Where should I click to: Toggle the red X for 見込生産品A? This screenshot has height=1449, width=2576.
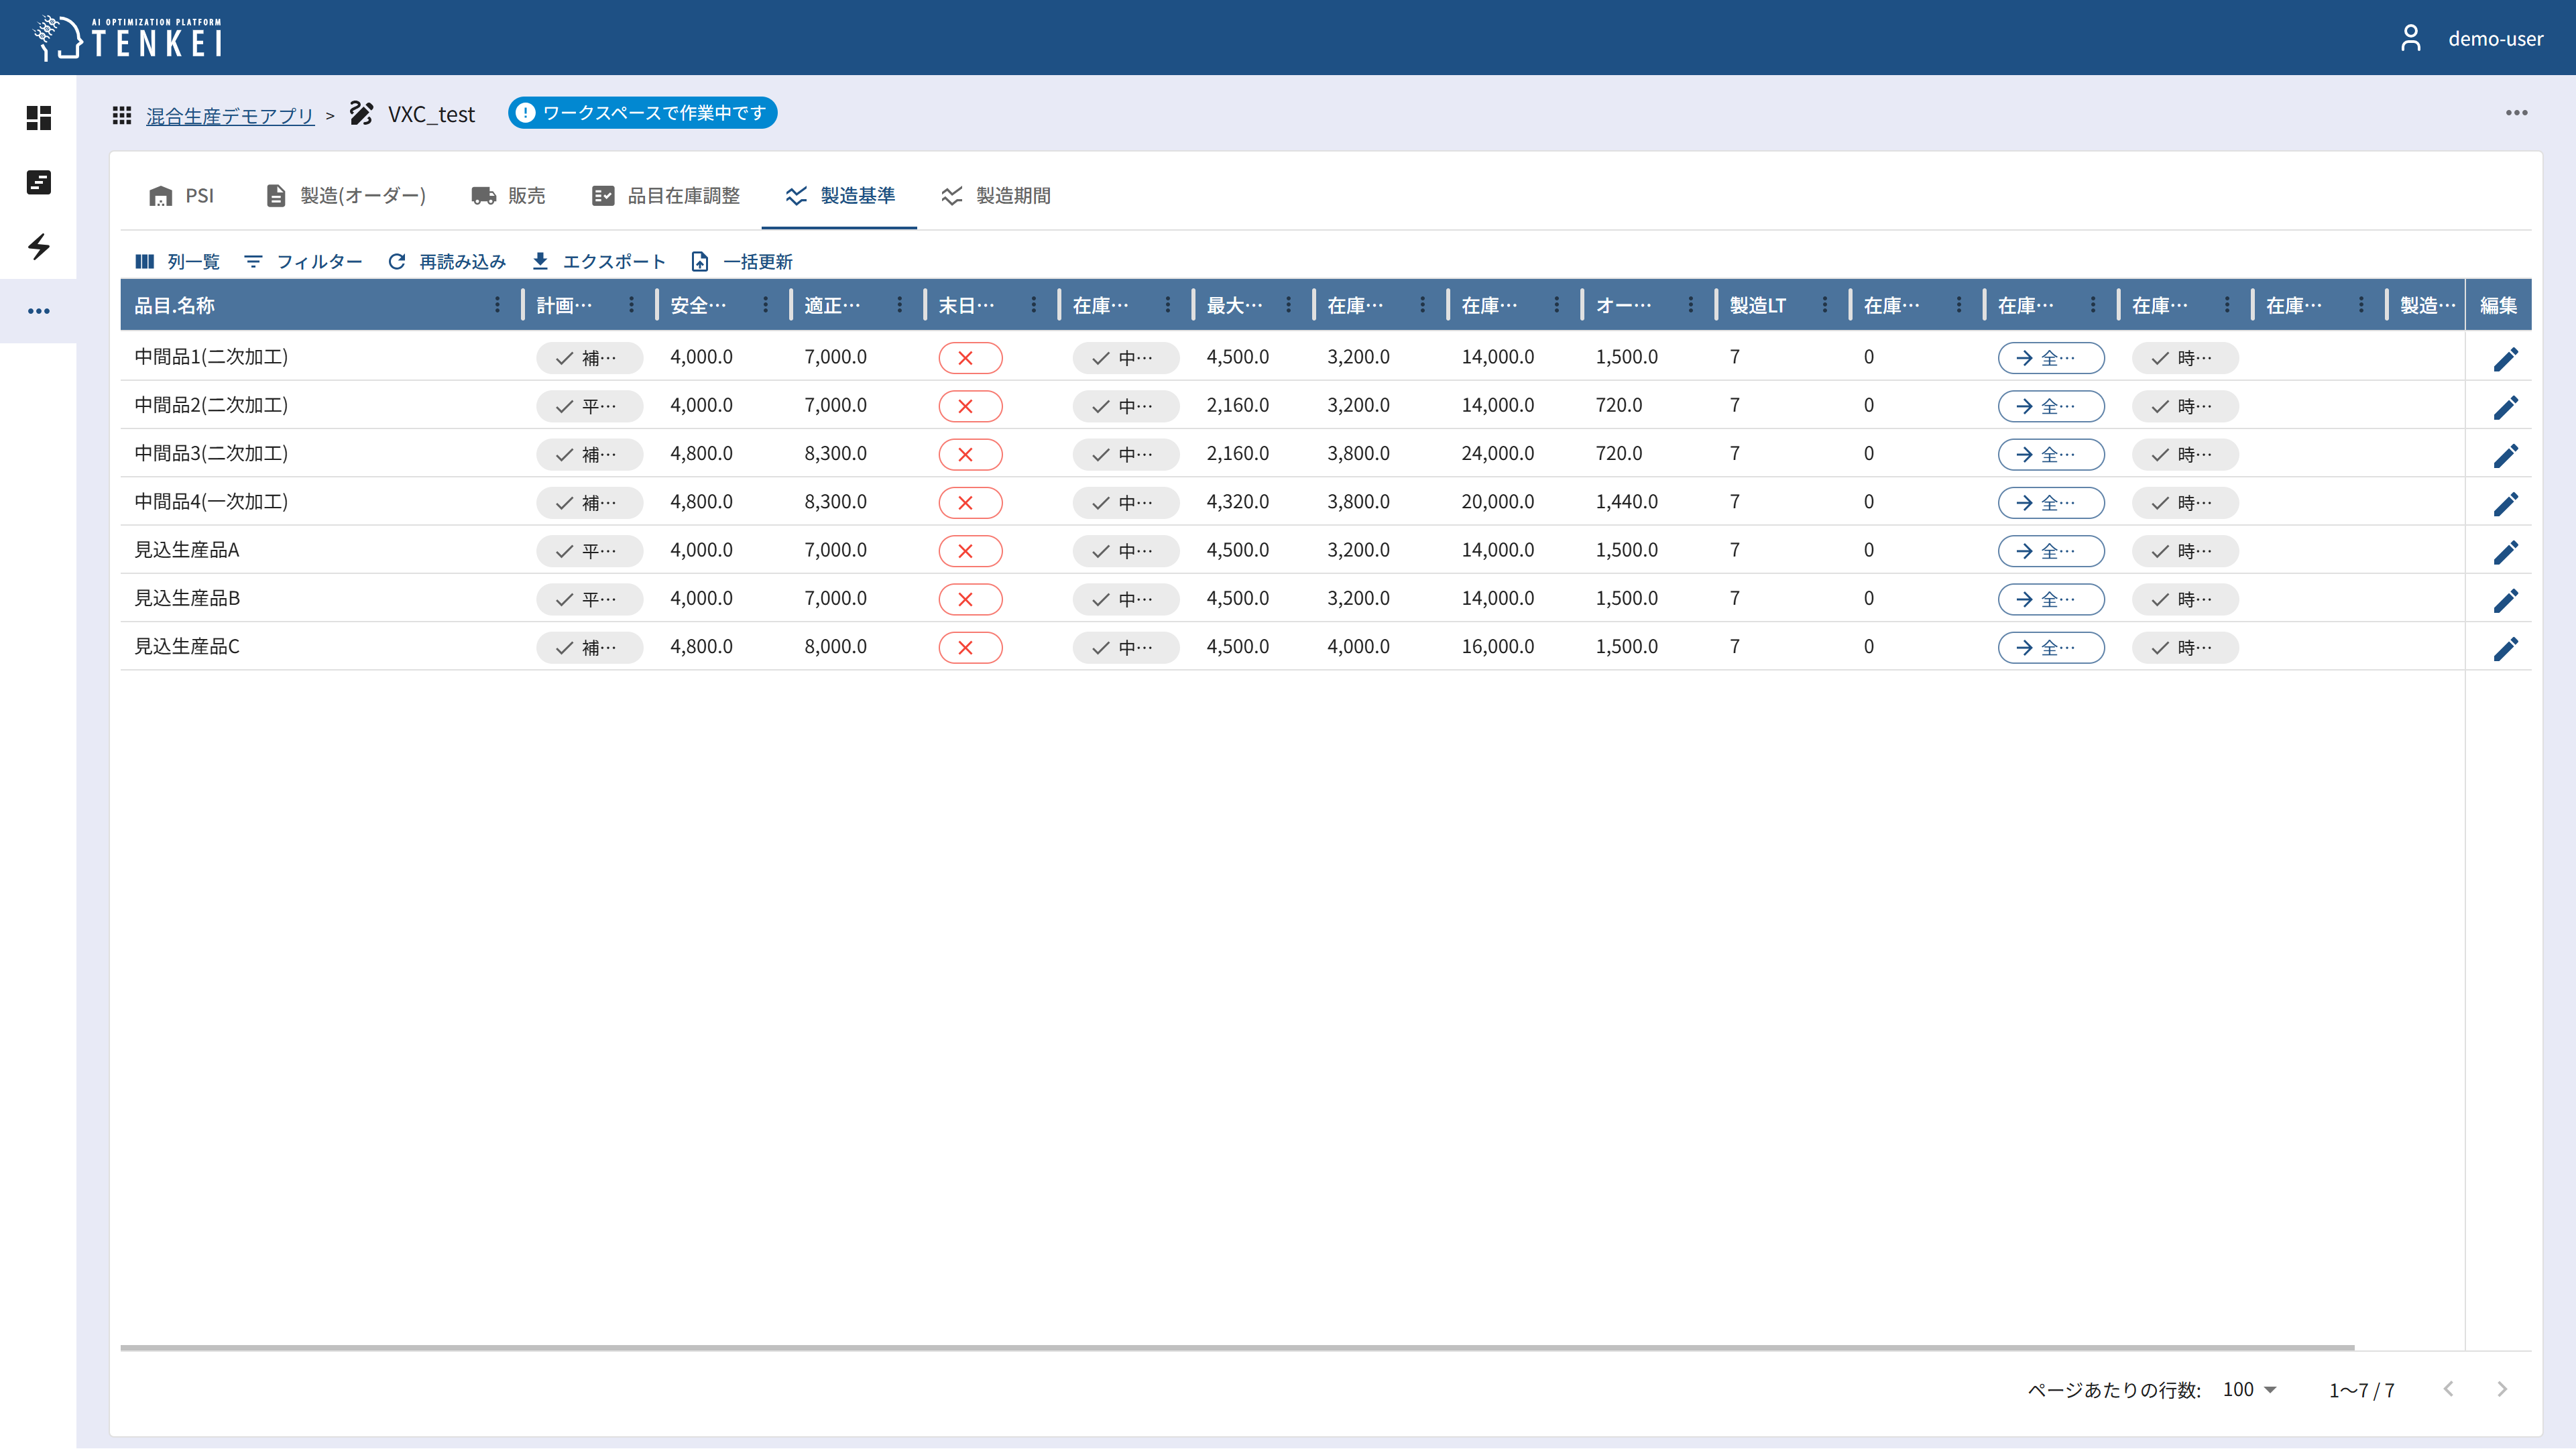point(969,551)
